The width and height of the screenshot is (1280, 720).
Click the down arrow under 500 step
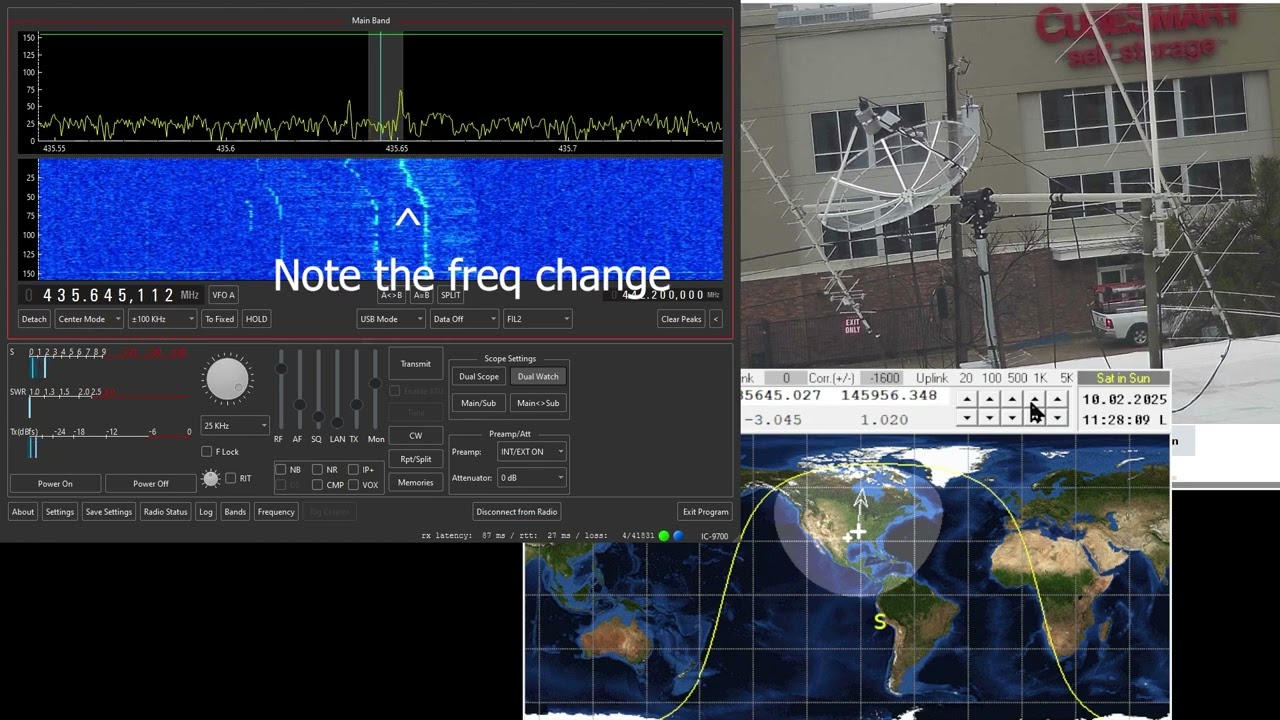1012,418
